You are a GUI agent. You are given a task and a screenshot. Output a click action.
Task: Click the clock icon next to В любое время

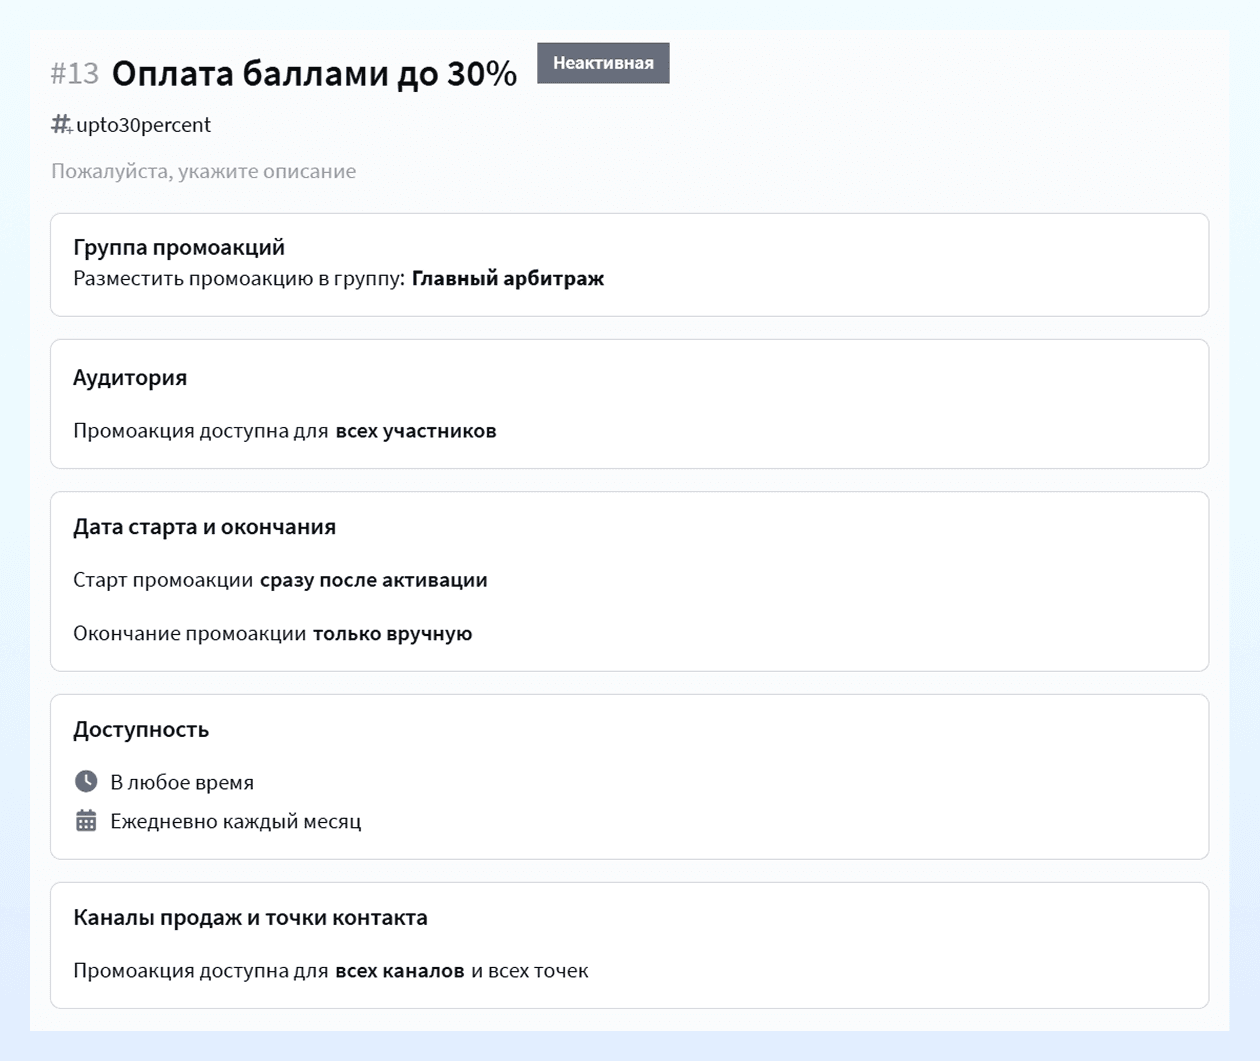86,781
